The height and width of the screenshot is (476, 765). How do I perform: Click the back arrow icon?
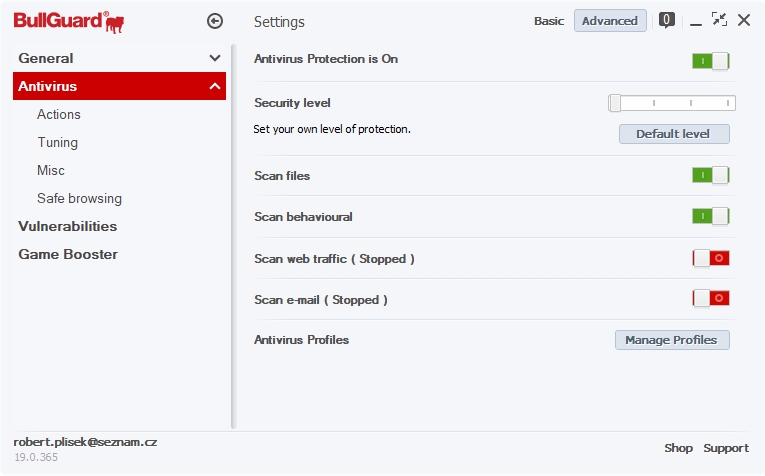tap(214, 21)
